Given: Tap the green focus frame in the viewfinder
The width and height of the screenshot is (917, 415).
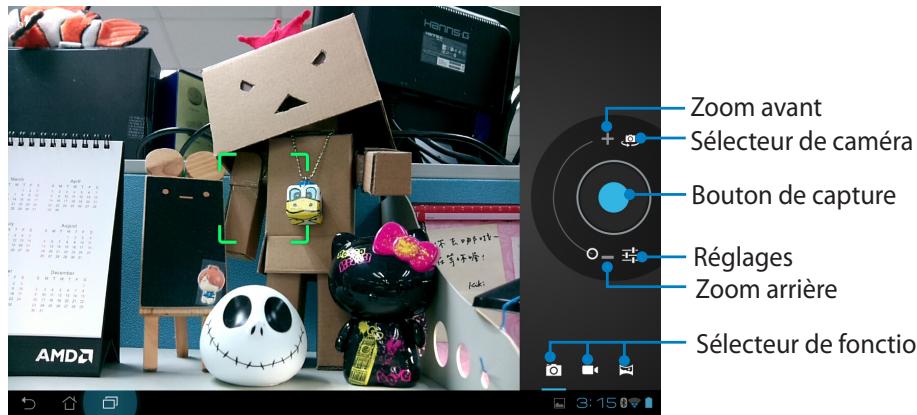Looking at the screenshot, I should pyautogui.click(x=264, y=198).
